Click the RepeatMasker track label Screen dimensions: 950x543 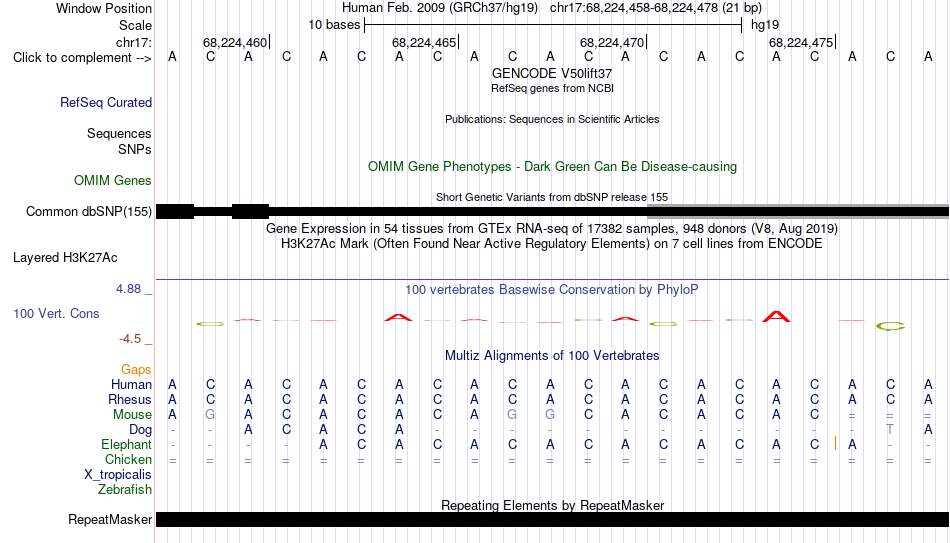[110, 519]
